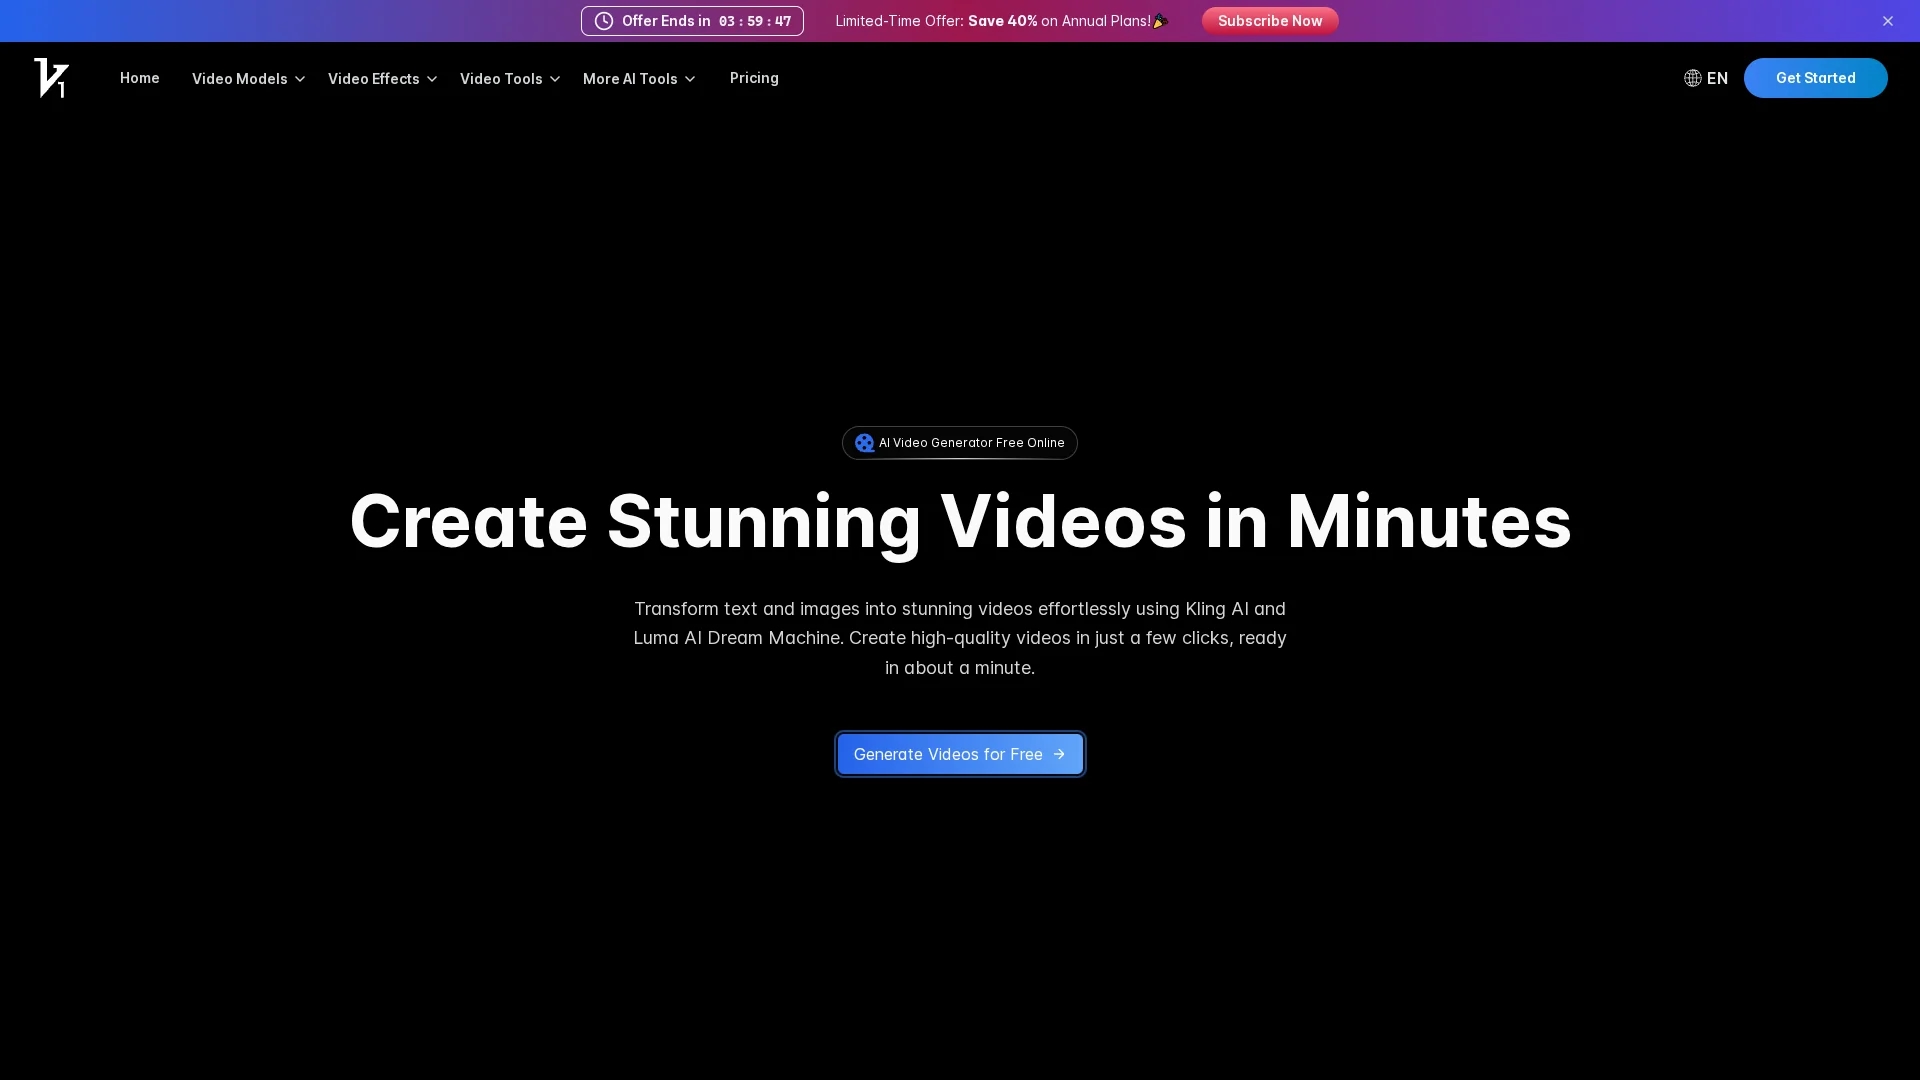Click the AI Video Generator Free Online badge
The width and height of the screenshot is (1920, 1080).
[x=960, y=443]
